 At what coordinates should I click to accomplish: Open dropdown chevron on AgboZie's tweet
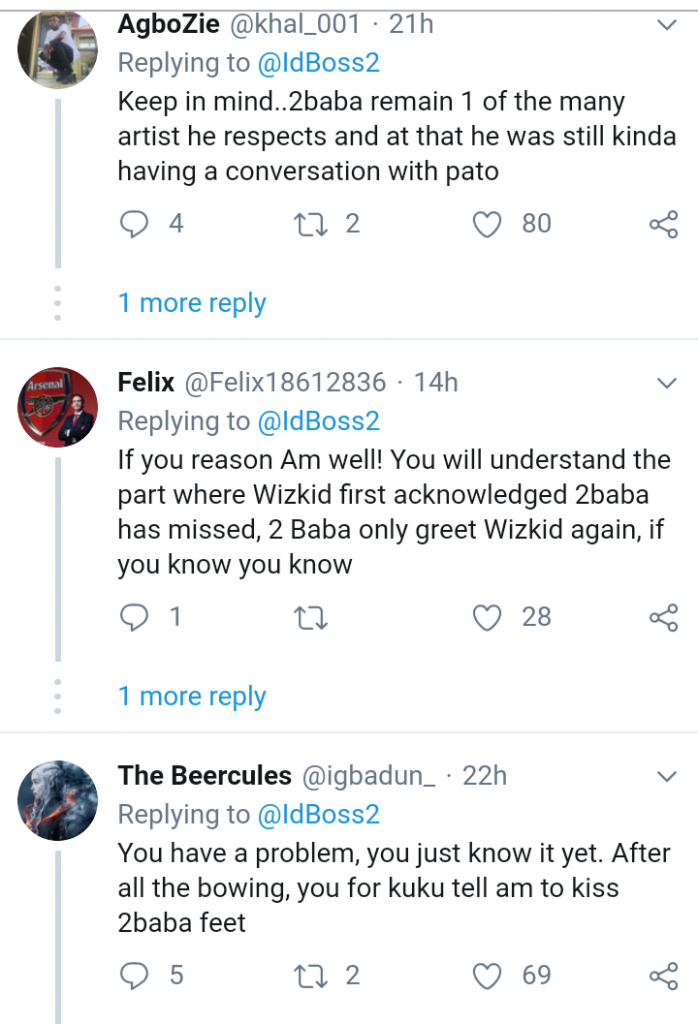666,25
